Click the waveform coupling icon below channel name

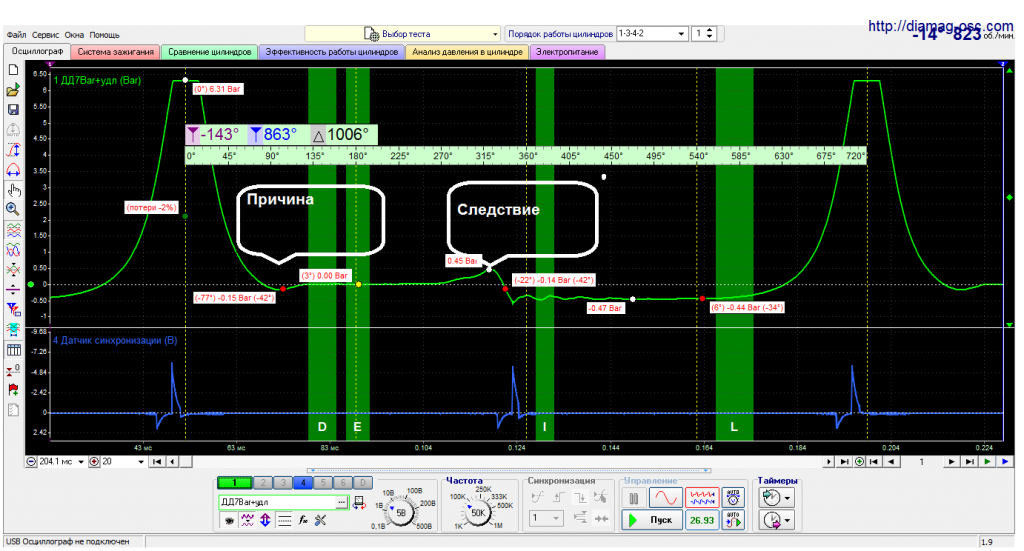tap(247, 520)
